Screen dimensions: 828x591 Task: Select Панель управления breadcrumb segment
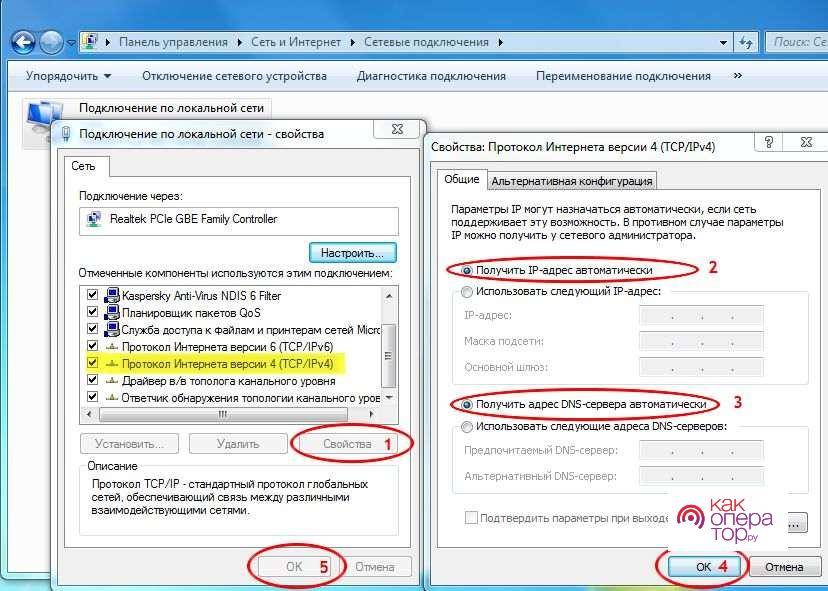coord(173,42)
